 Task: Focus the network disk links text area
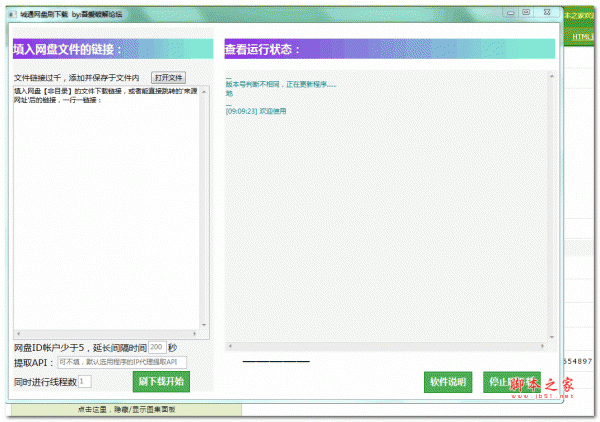106,208
